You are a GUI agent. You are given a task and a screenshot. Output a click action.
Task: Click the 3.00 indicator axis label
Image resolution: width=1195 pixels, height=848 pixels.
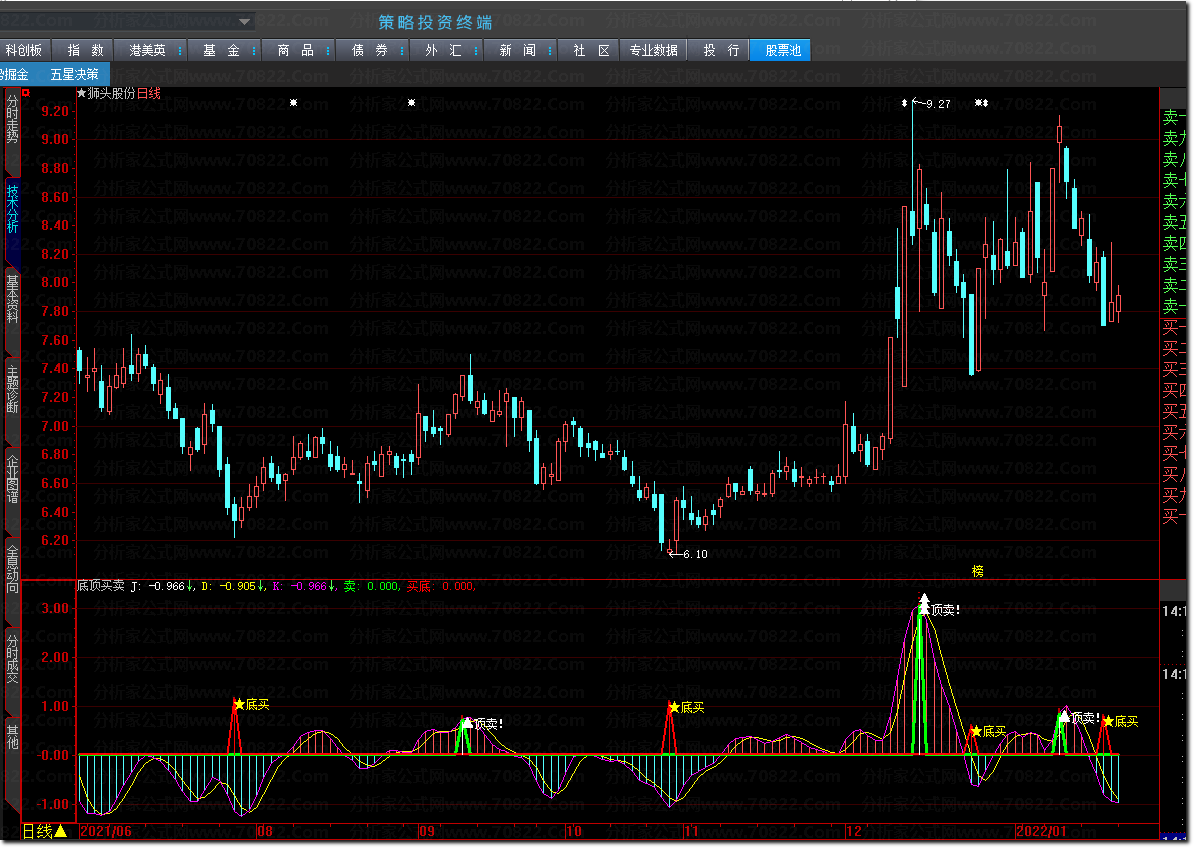point(55,608)
